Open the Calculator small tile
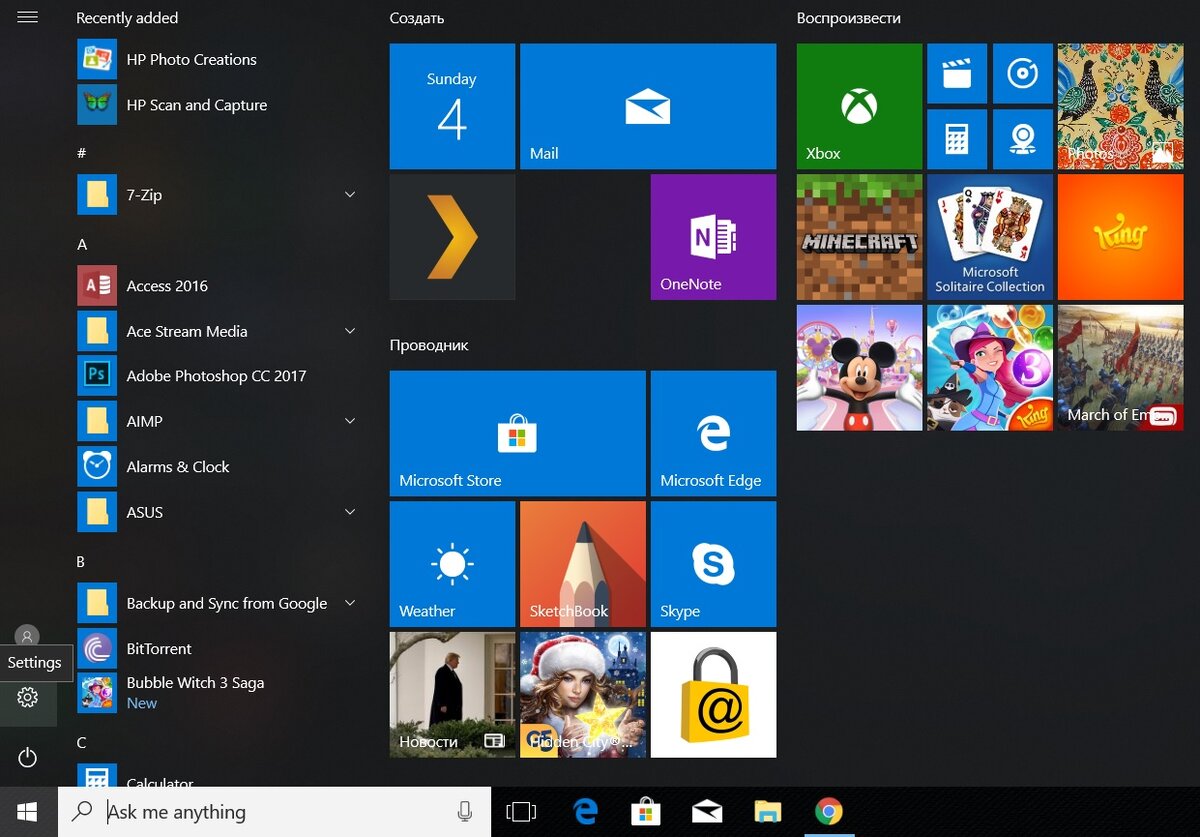This screenshot has width=1200, height=837. [x=957, y=139]
